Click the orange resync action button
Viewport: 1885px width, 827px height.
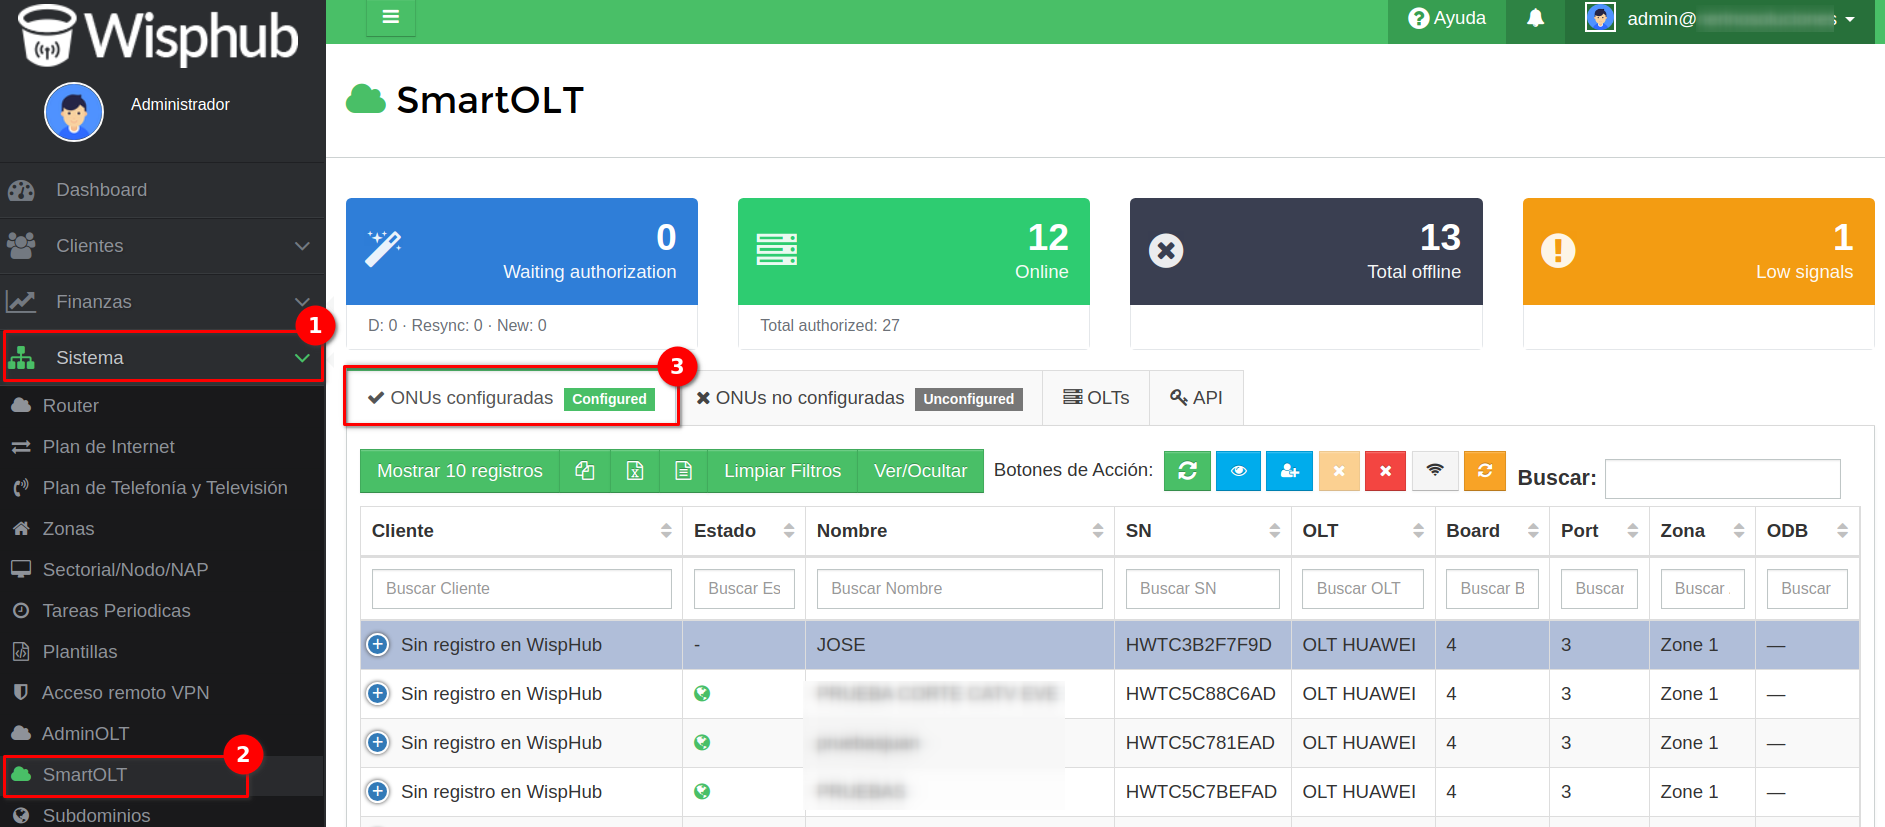click(x=1485, y=471)
